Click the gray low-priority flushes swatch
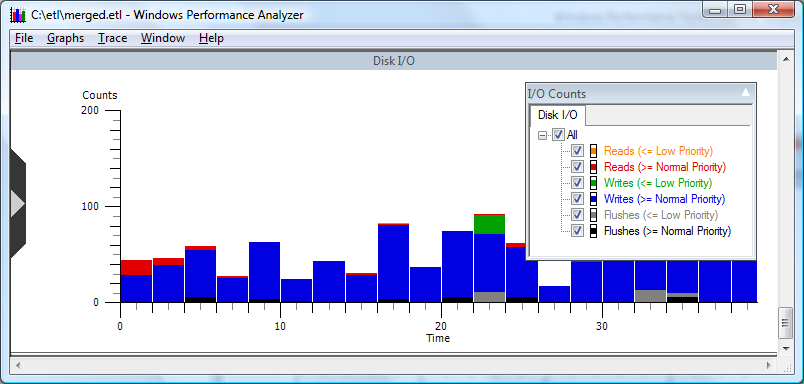 [593, 214]
